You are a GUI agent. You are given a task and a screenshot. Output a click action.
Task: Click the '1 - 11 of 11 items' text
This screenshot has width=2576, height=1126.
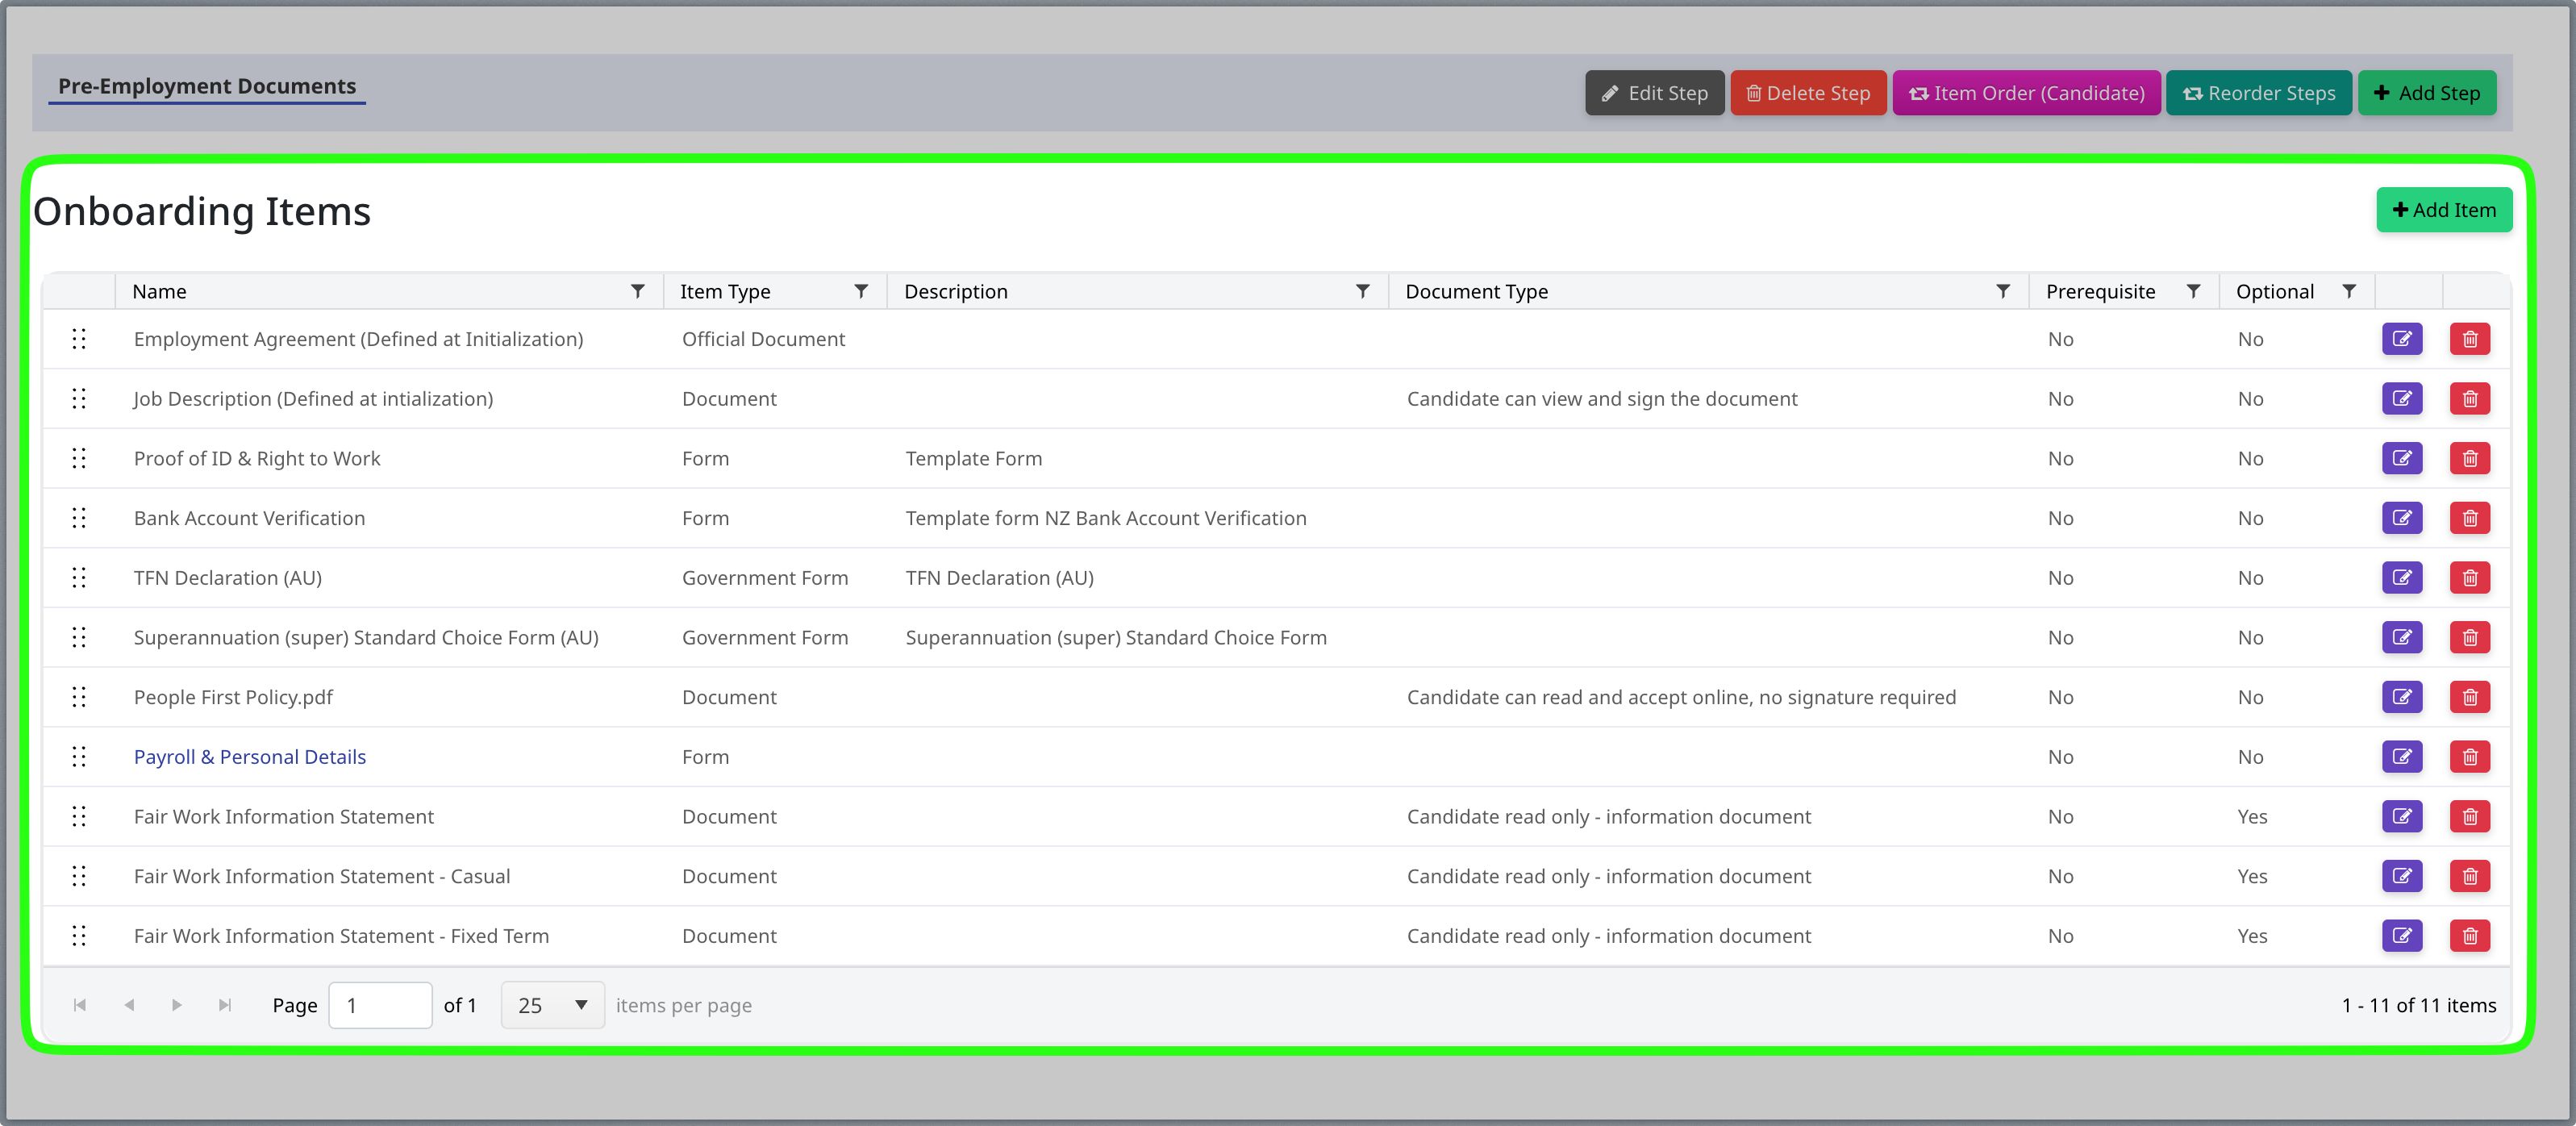point(2418,1005)
